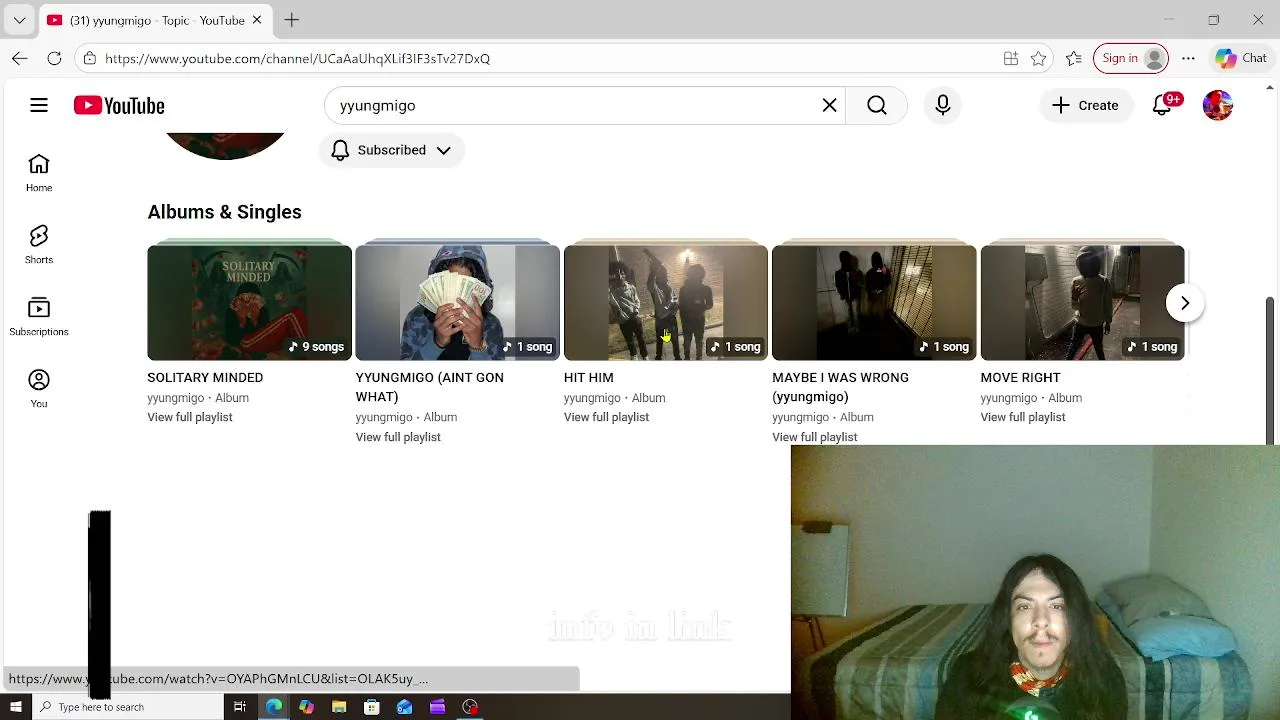Open the You section in sidebar
Image resolution: width=1280 pixels, height=720 pixels.
tap(39, 389)
